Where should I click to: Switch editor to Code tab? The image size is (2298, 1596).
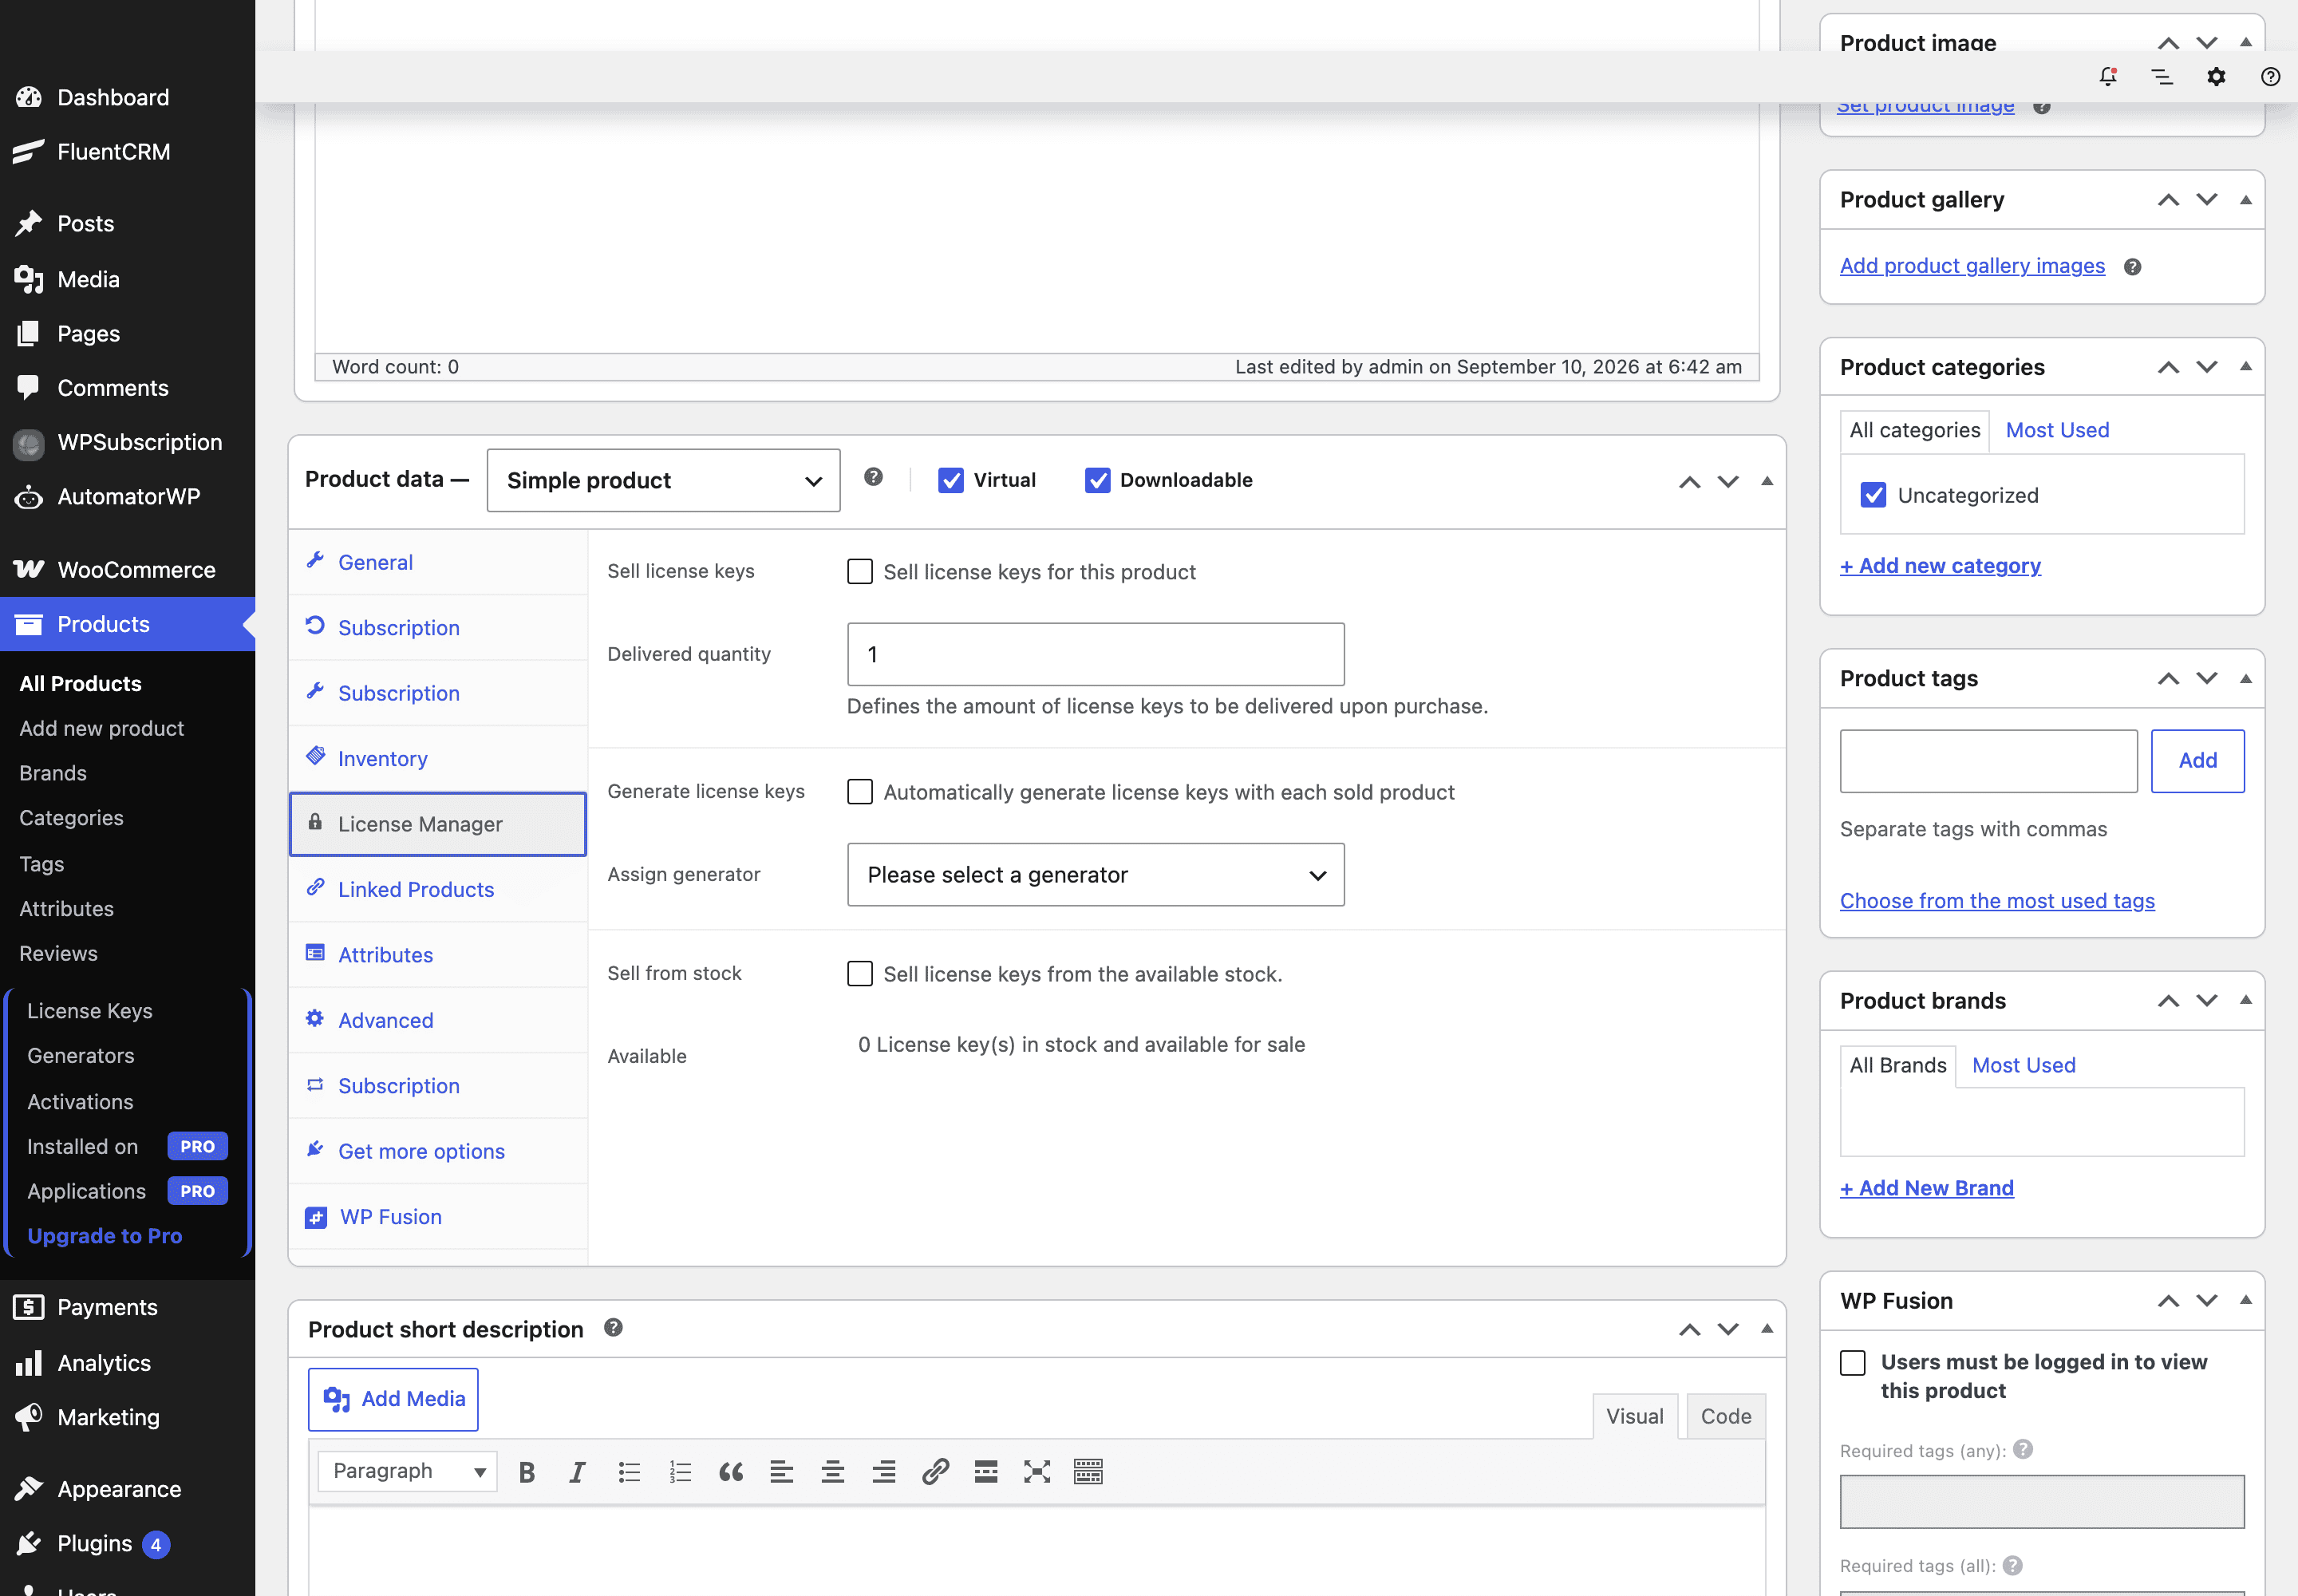pos(1726,1416)
